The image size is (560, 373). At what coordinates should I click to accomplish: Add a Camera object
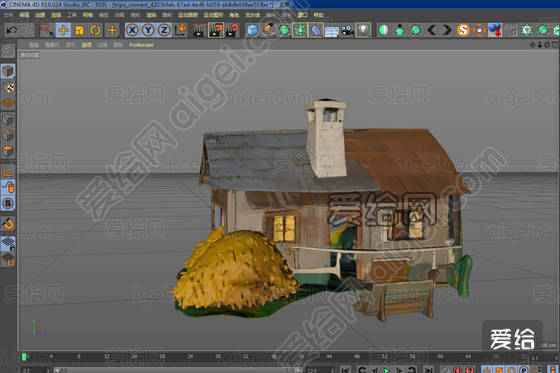pos(348,31)
